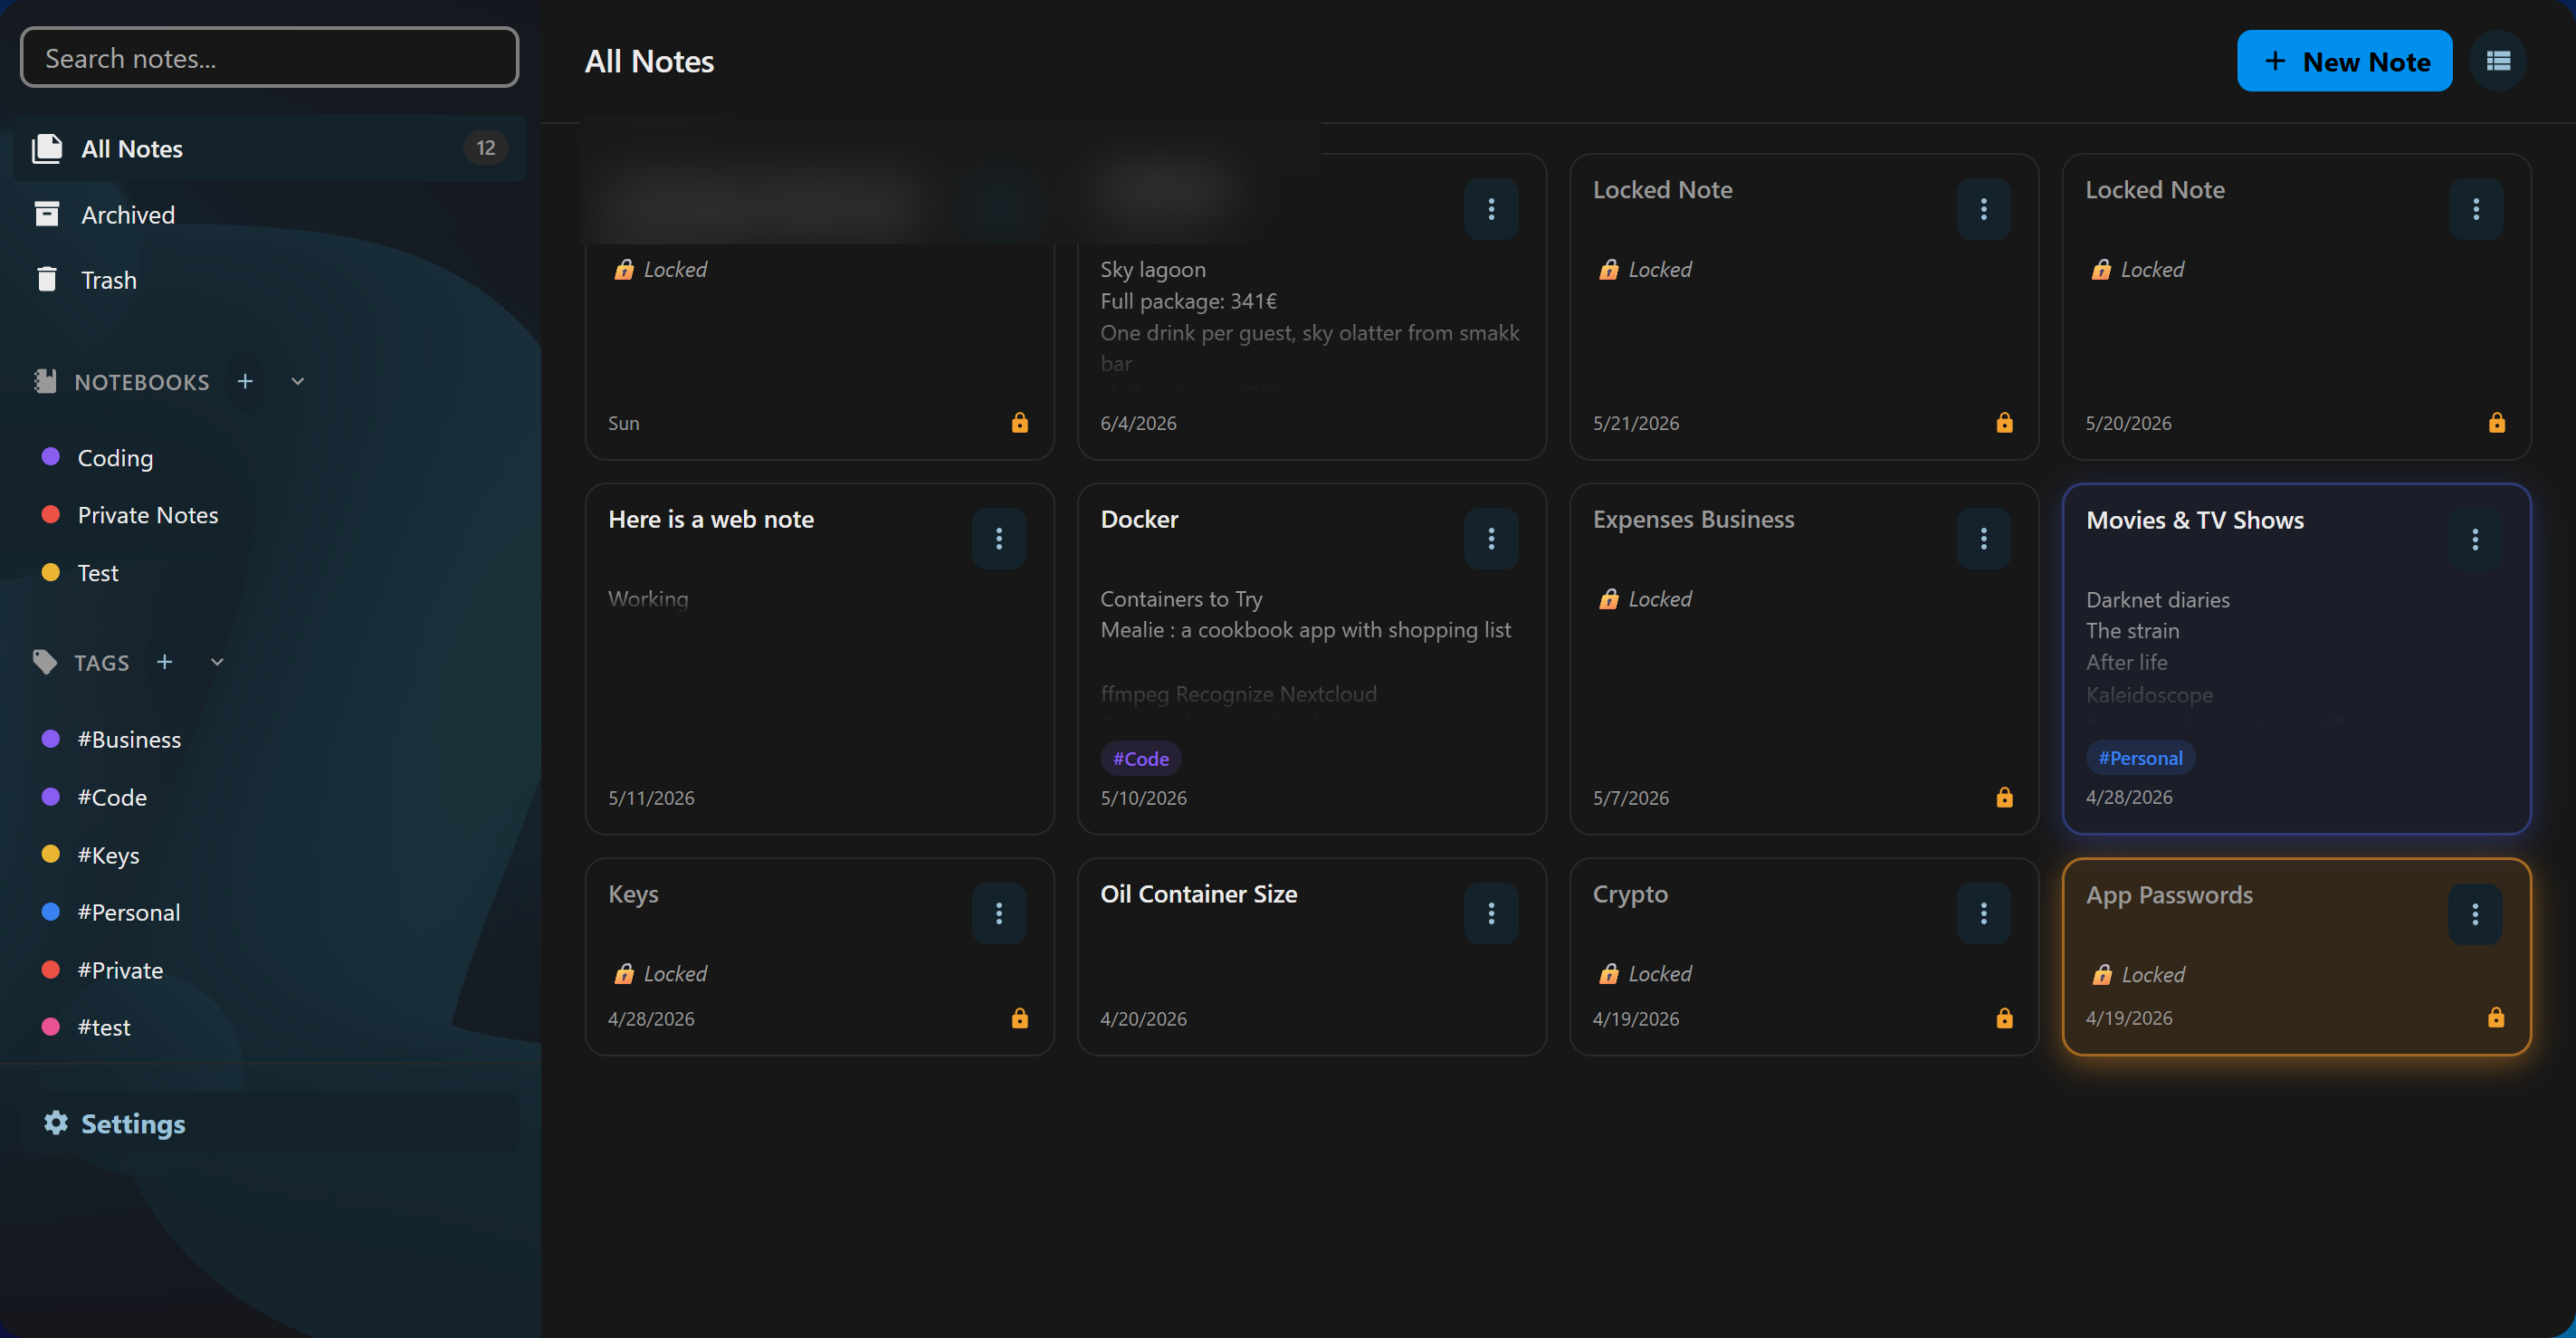Filter by #Private tag
This screenshot has width=2576, height=1338.
(x=120, y=970)
